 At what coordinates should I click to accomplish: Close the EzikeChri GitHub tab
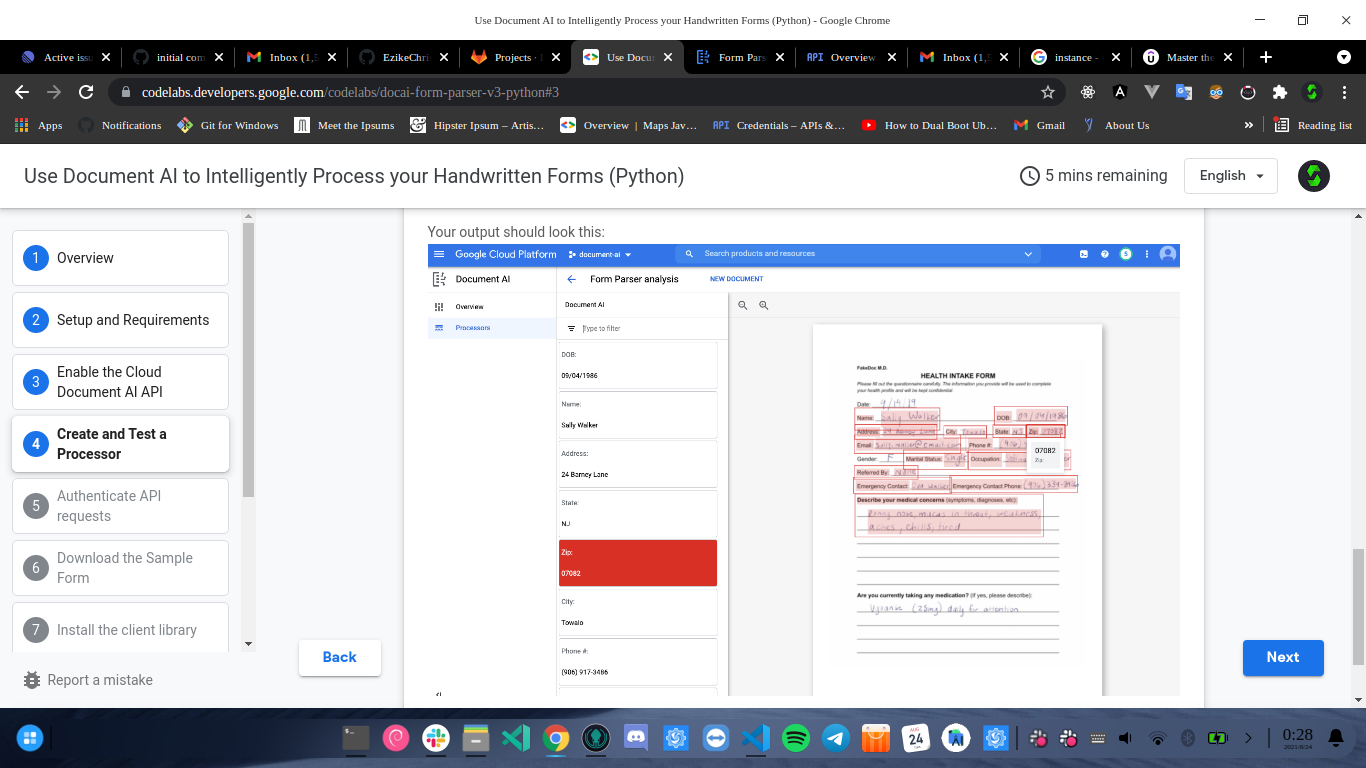pyautogui.click(x=443, y=57)
